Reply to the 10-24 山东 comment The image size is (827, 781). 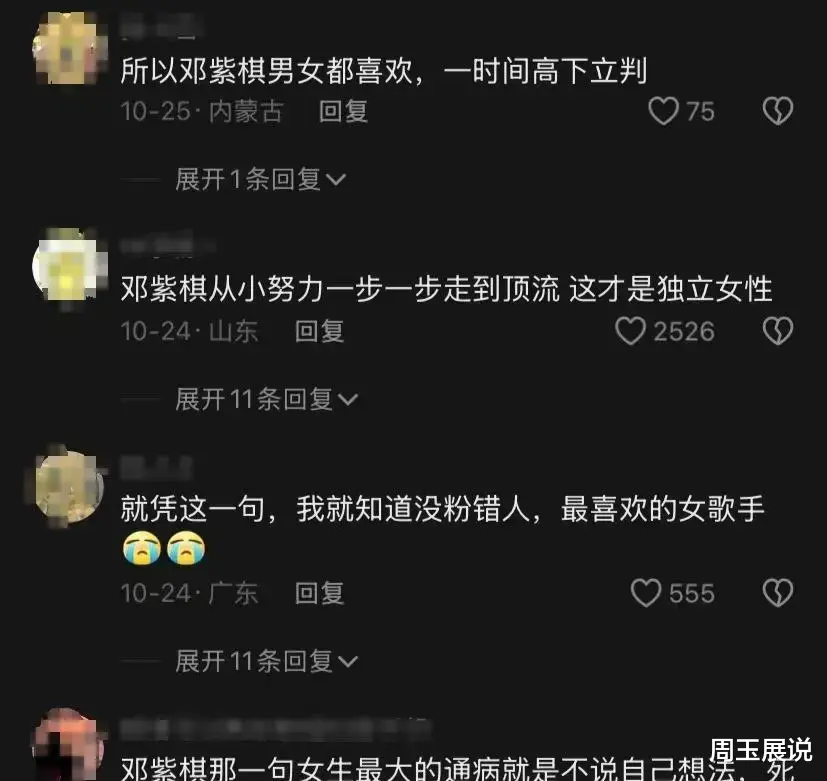click(x=320, y=331)
